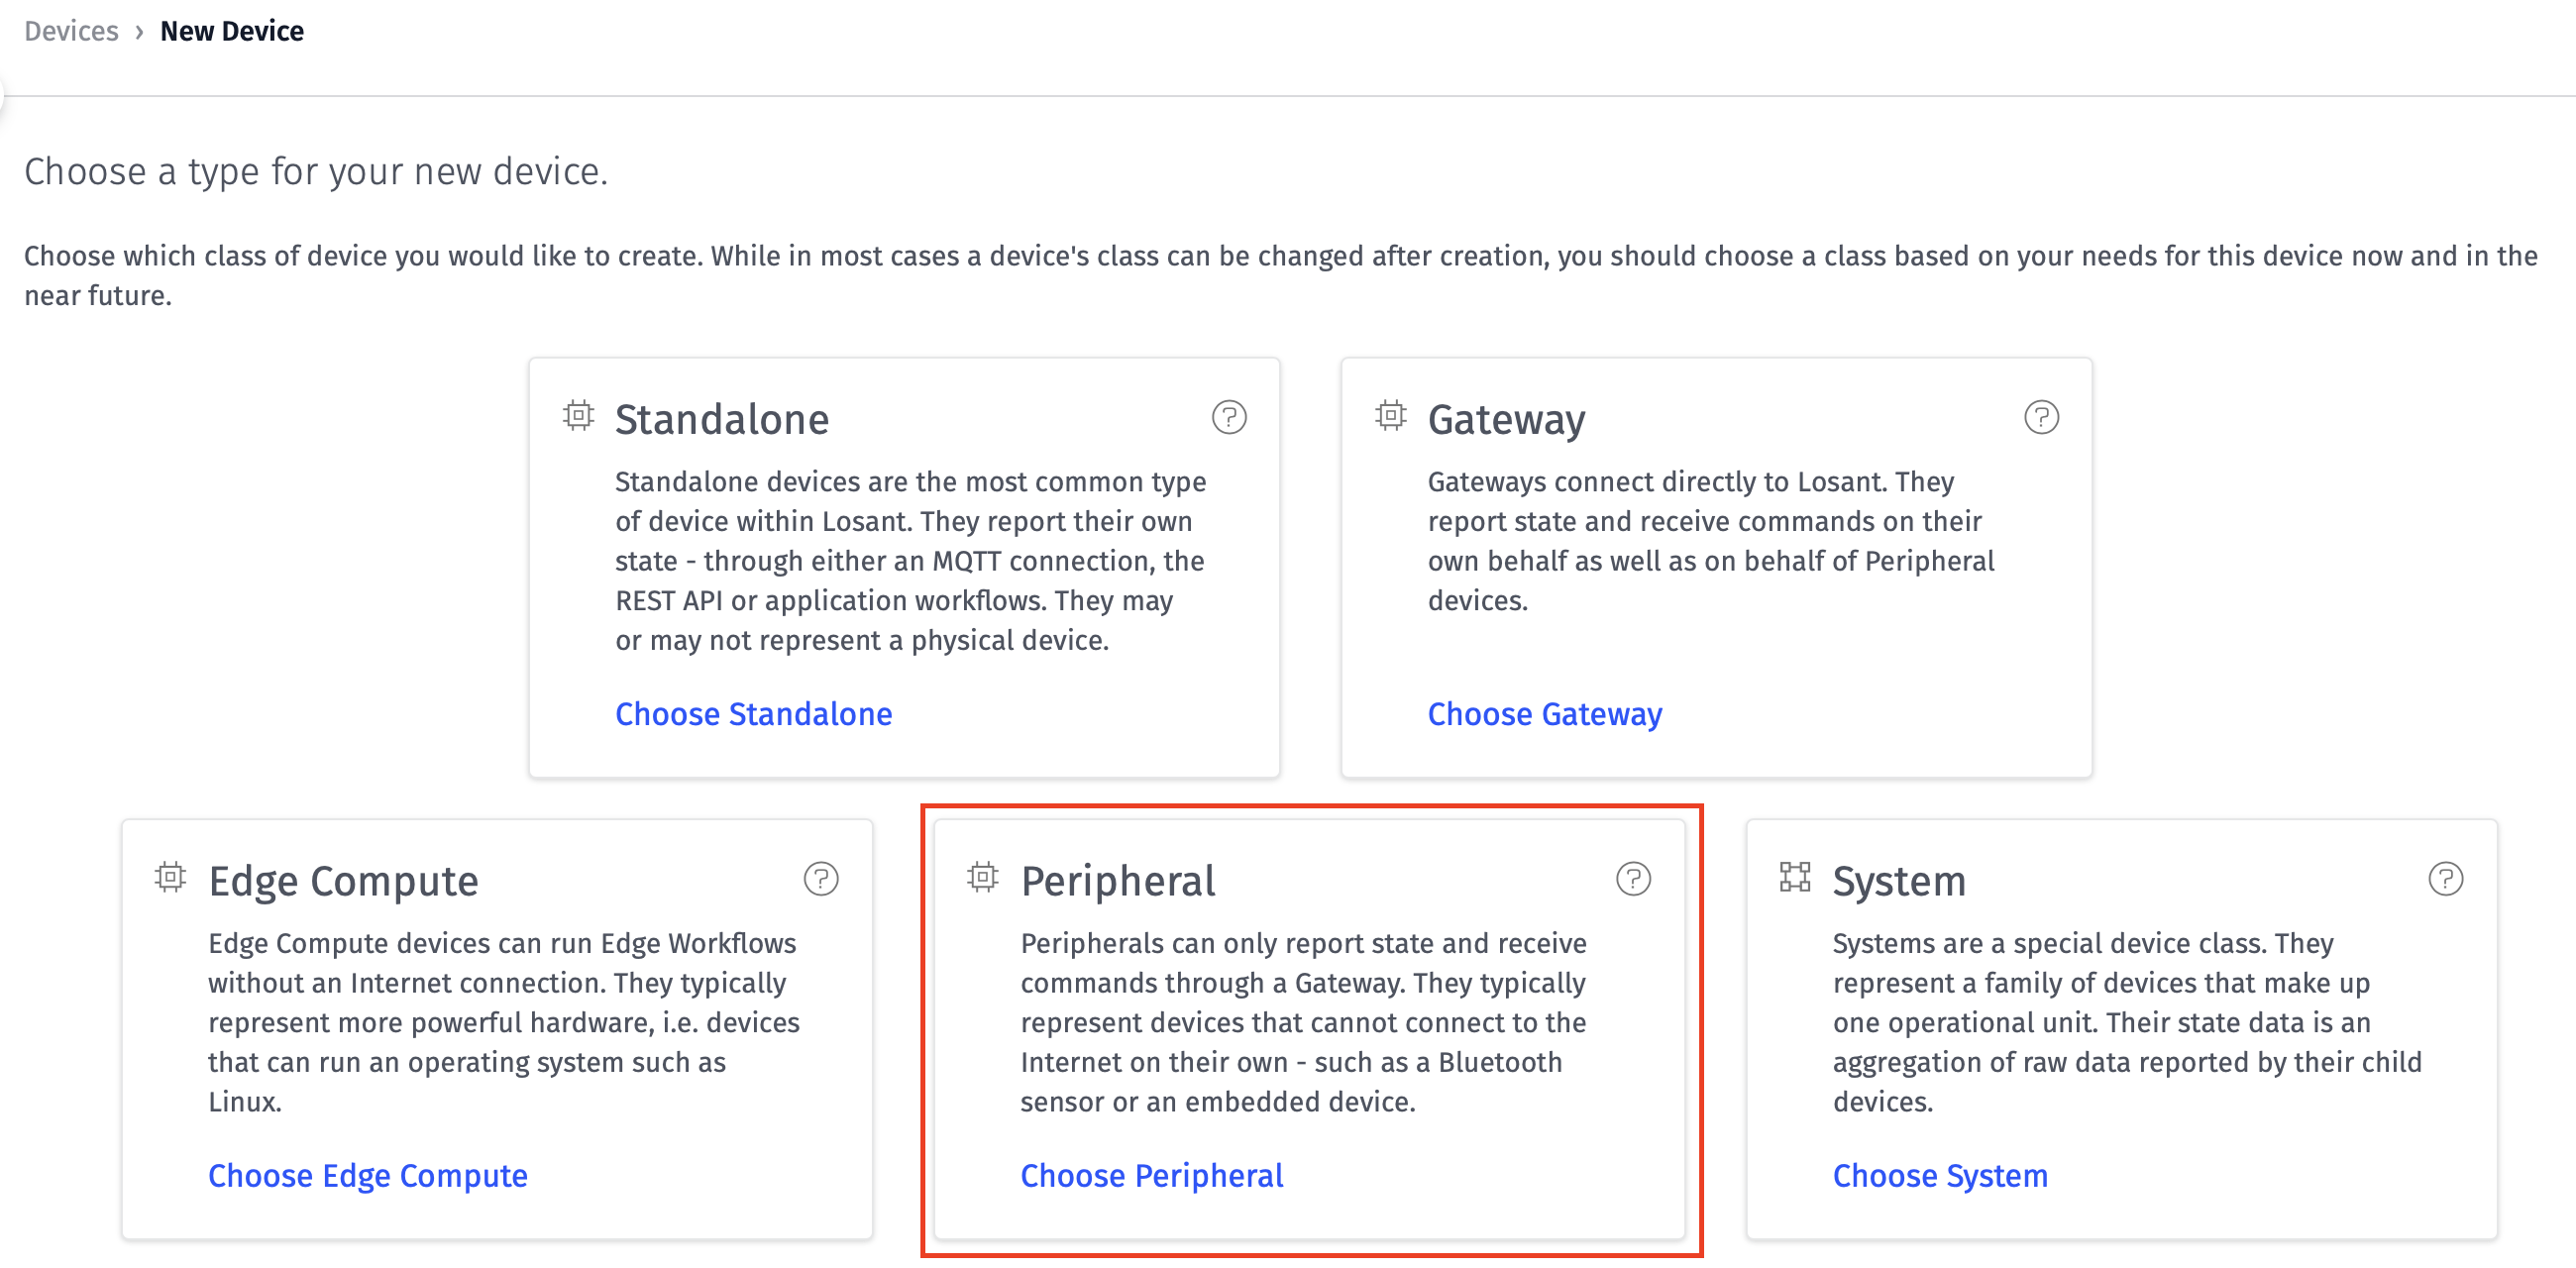
Task: Open help for the Standalone device type
Action: click(1229, 417)
